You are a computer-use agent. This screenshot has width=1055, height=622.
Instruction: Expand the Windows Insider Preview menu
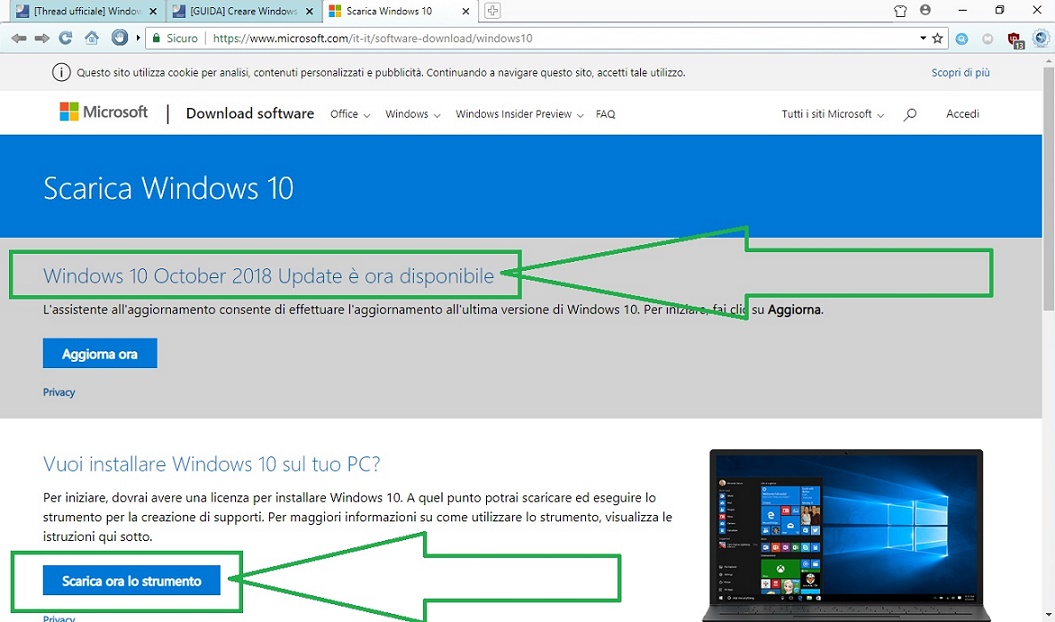point(519,114)
